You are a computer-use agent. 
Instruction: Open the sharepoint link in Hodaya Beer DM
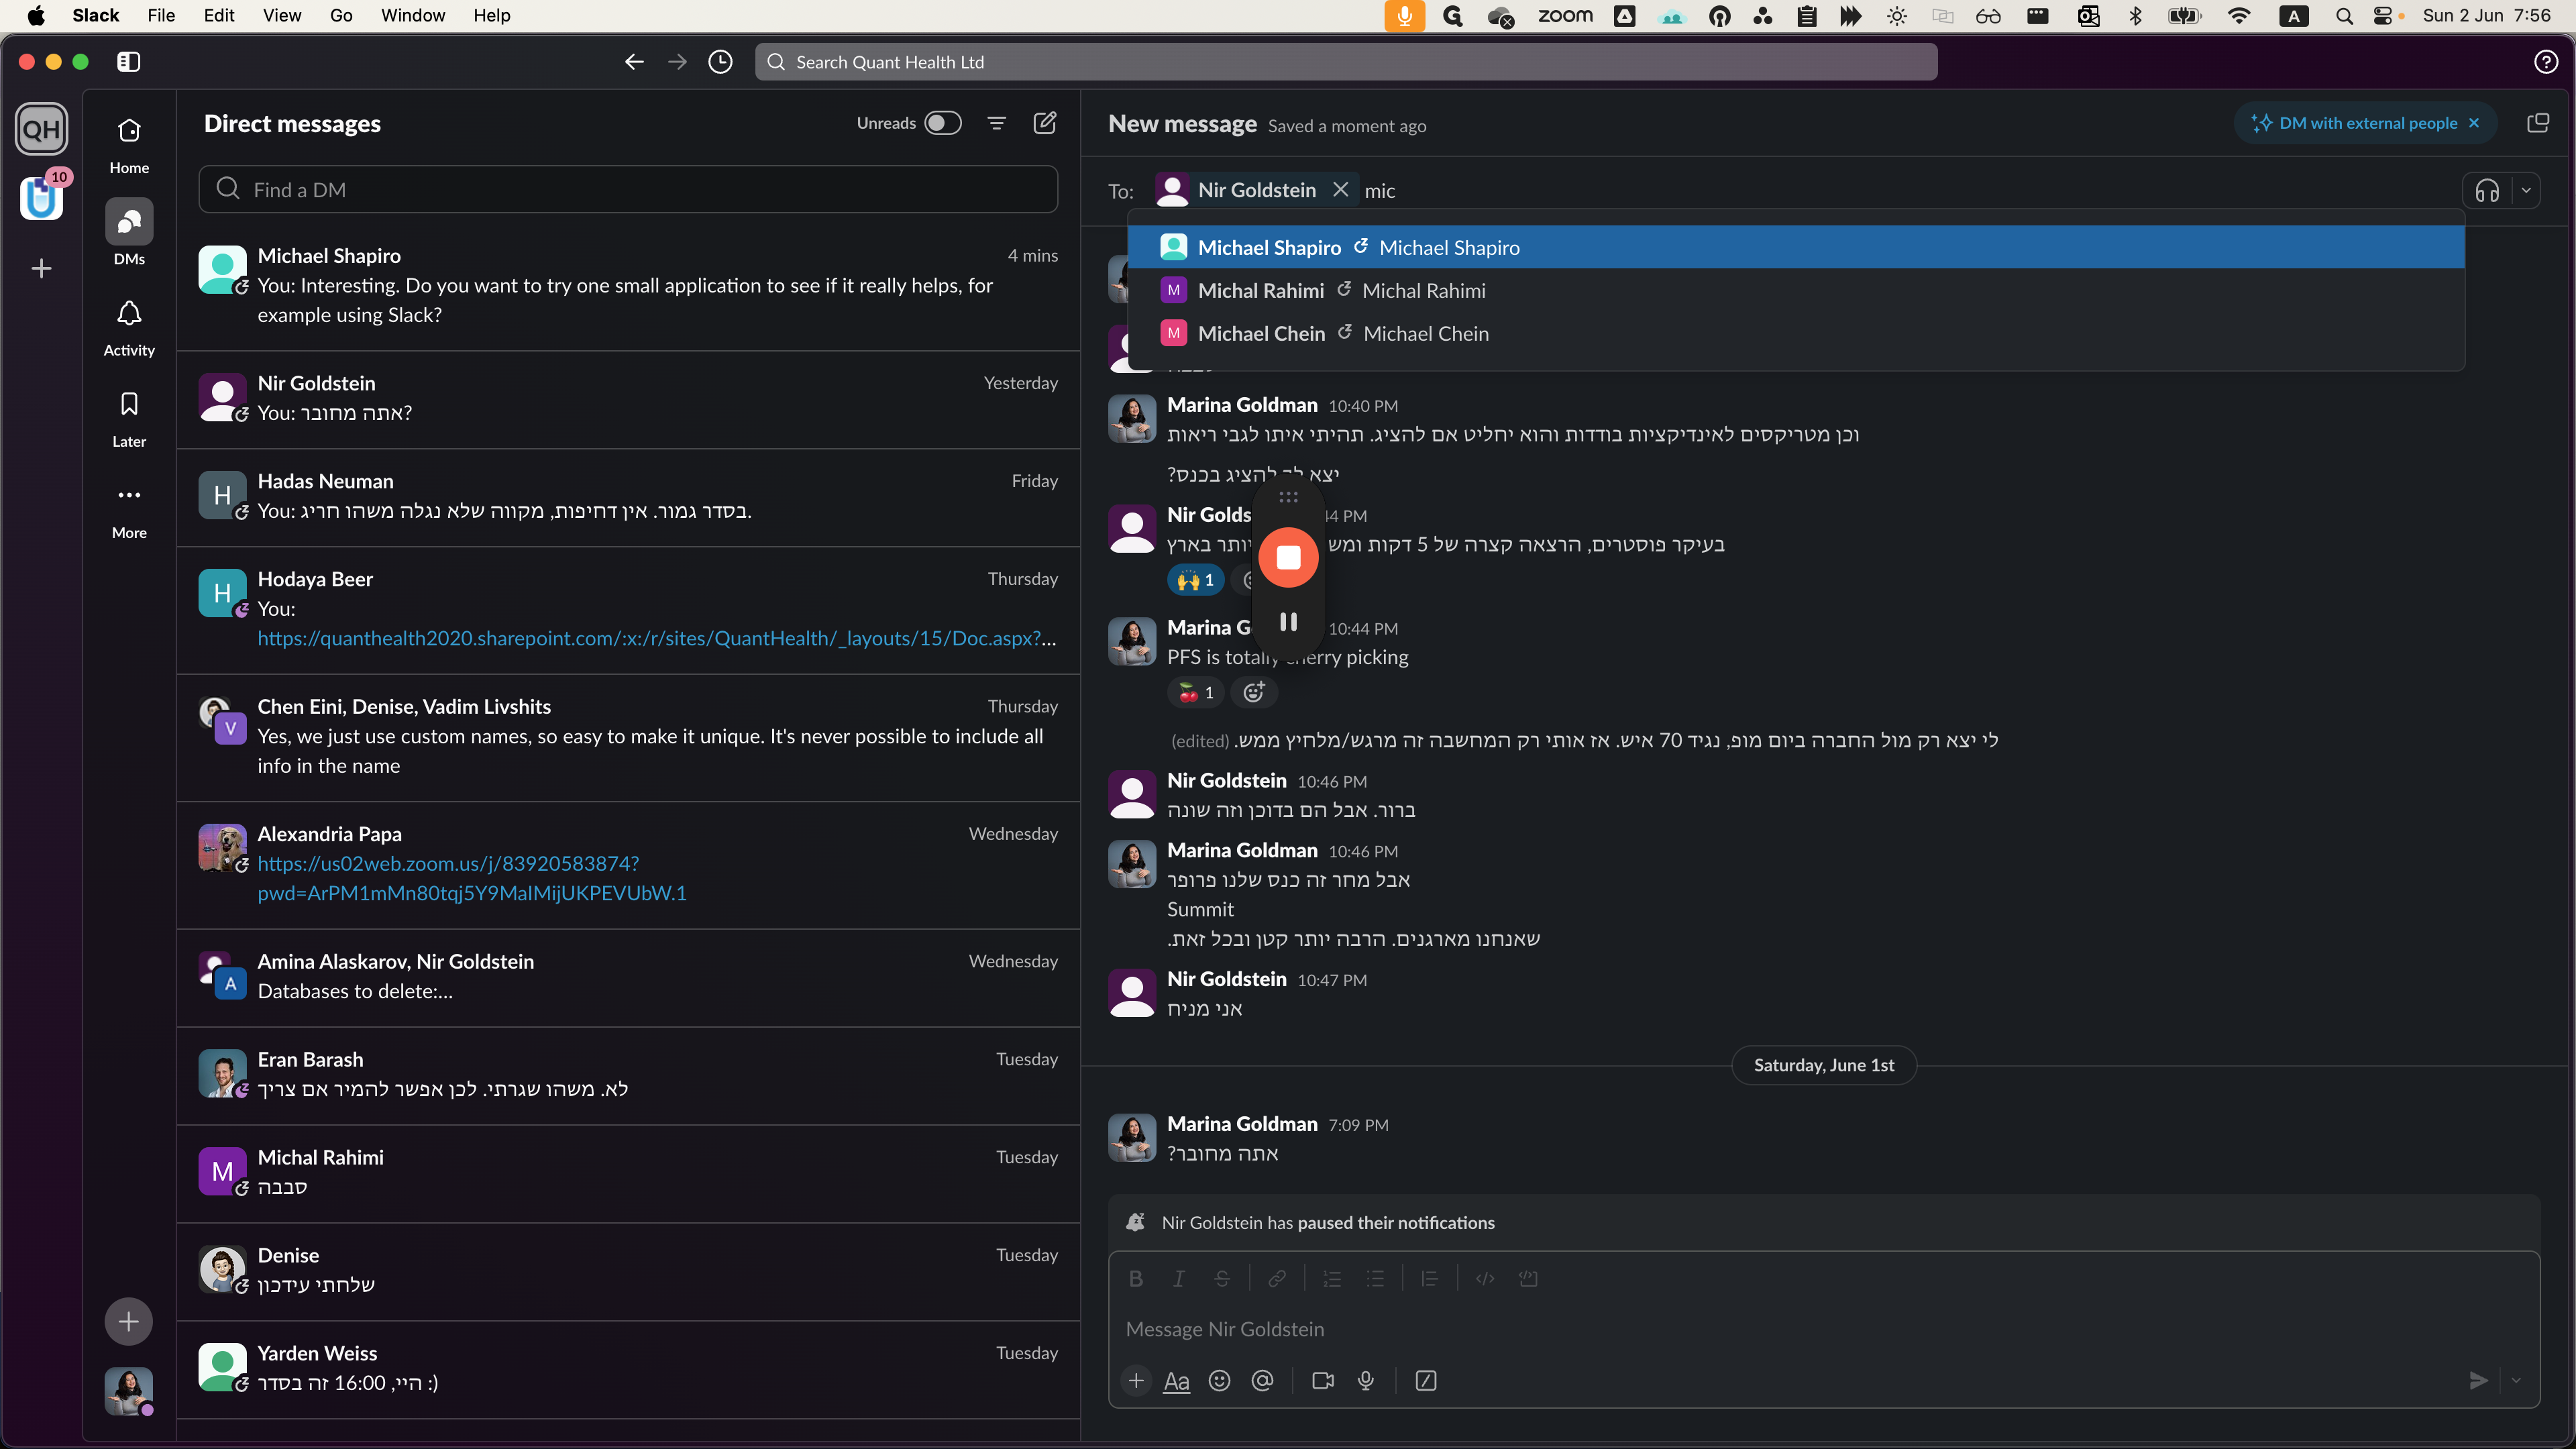(657, 638)
